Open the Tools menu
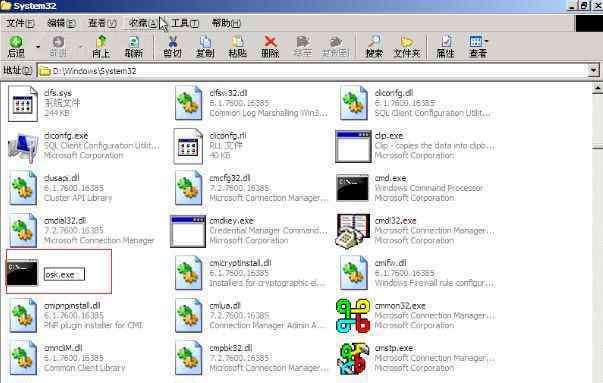Image resolution: width=603 pixels, height=383 pixels. tap(185, 23)
